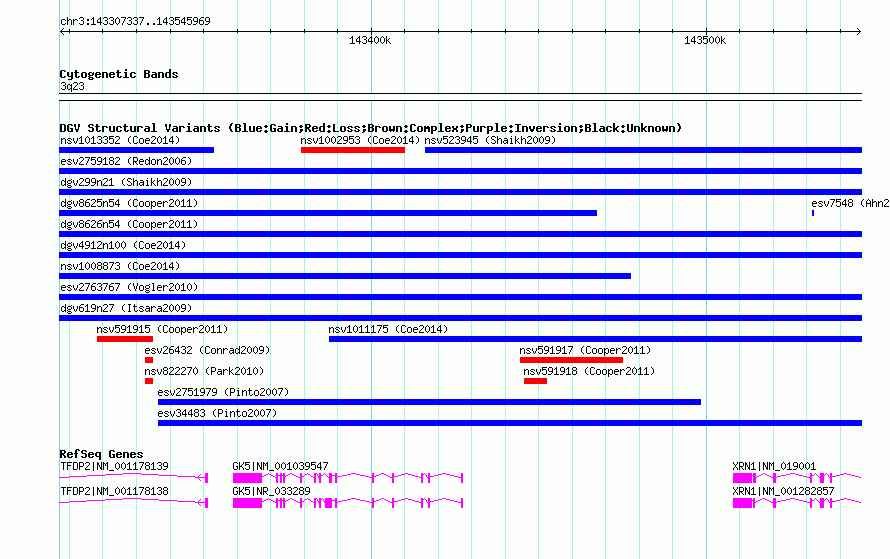Click the nsv1002953 (Coe2014) label
This screenshot has width=890, height=559.
point(360,140)
